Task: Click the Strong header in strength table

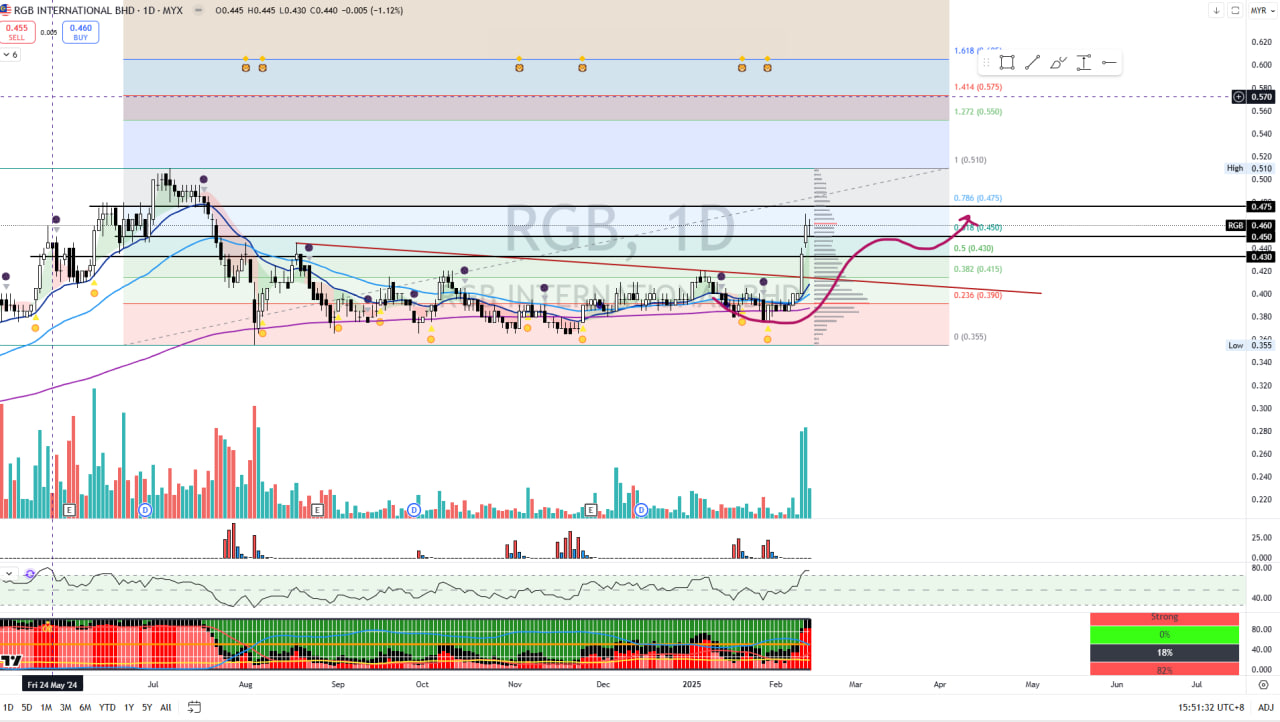Action: pos(1164,618)
